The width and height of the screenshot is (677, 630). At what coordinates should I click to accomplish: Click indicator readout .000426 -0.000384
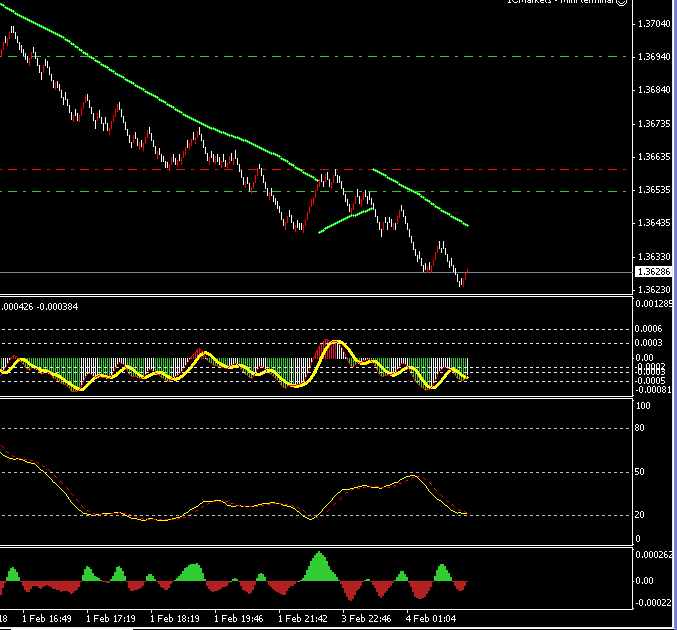click(39, 307)
